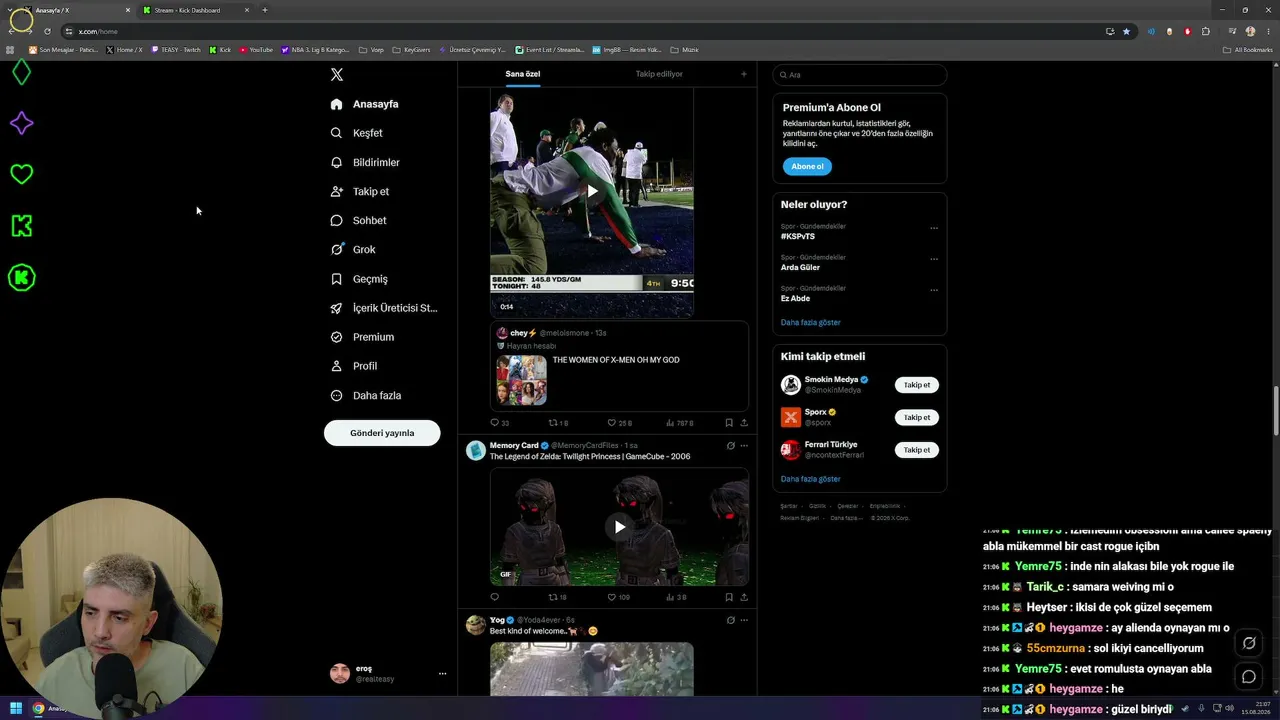
Task: Open more options on Memory Card post
Action: [x=744, y=446]
